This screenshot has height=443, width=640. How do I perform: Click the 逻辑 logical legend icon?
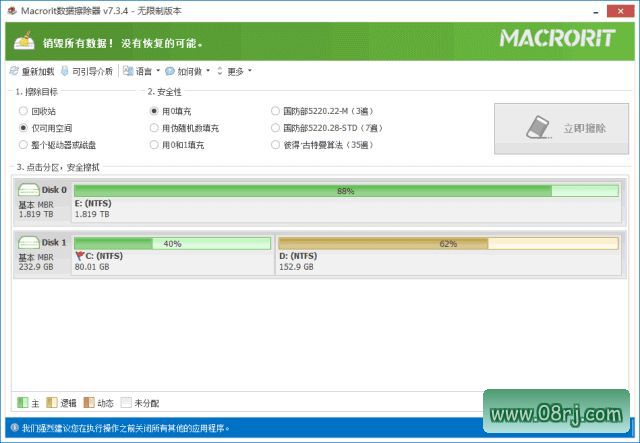tap(52, 403)
